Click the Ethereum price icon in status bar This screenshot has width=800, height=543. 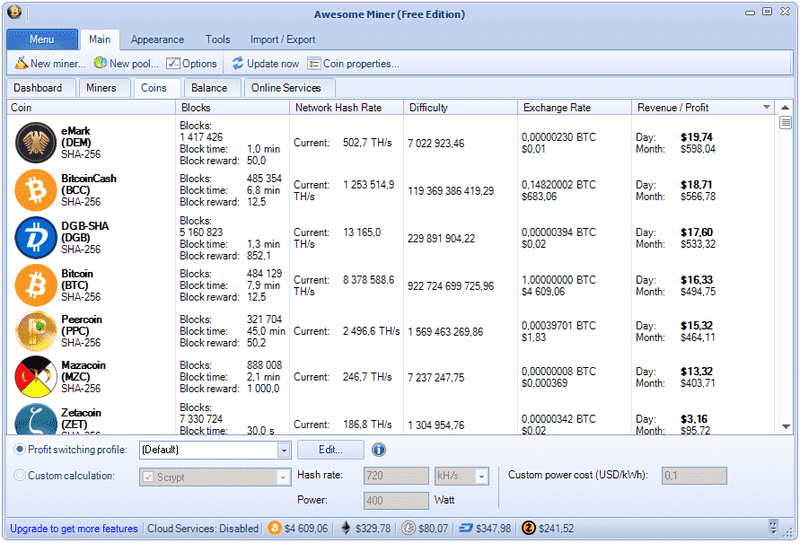pyautogui.click(x=347, y=528)
